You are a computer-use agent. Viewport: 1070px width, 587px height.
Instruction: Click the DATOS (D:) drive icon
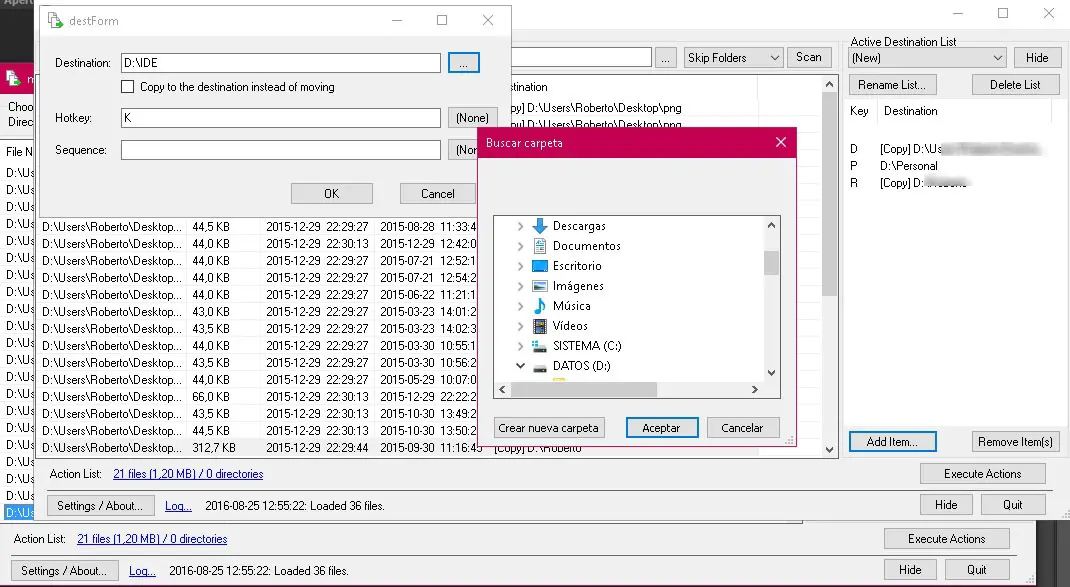point(540,367)
